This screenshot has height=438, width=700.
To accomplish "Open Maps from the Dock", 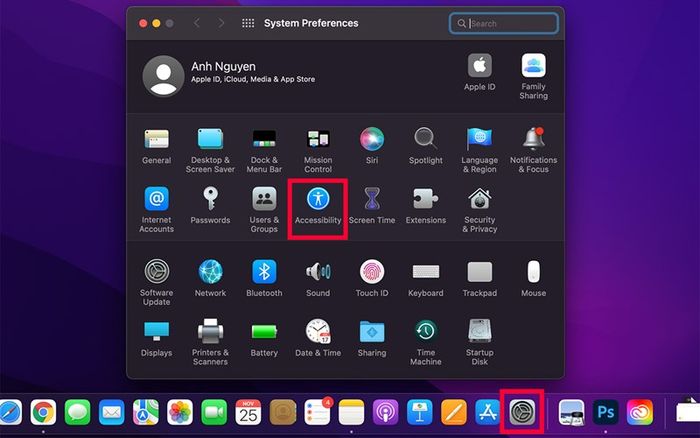I will (146, 412).
